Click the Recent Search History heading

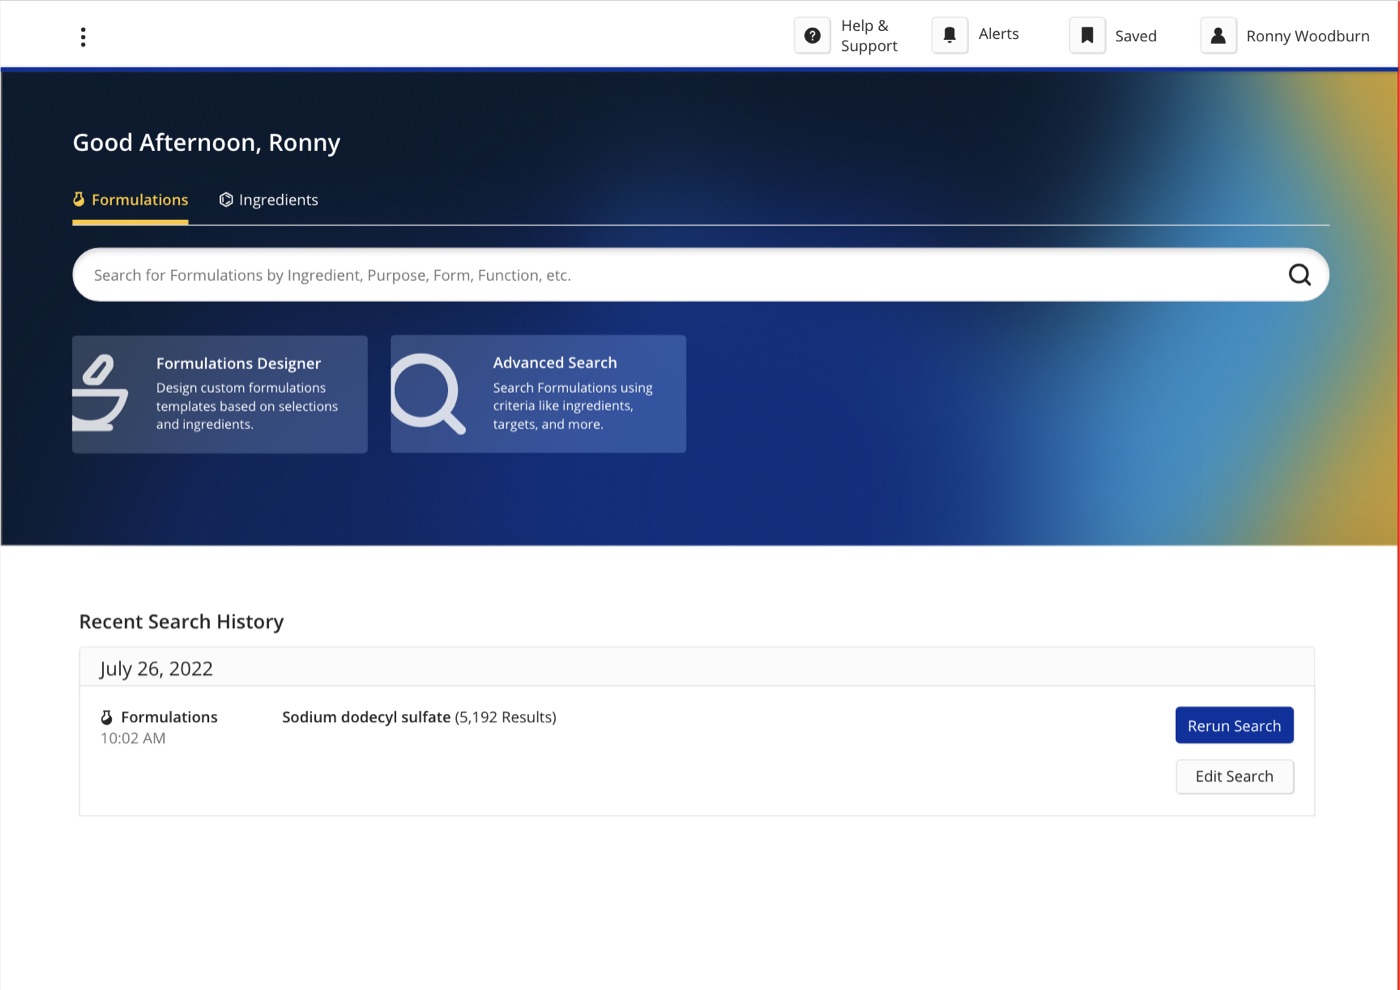click(x=181, y=622)
